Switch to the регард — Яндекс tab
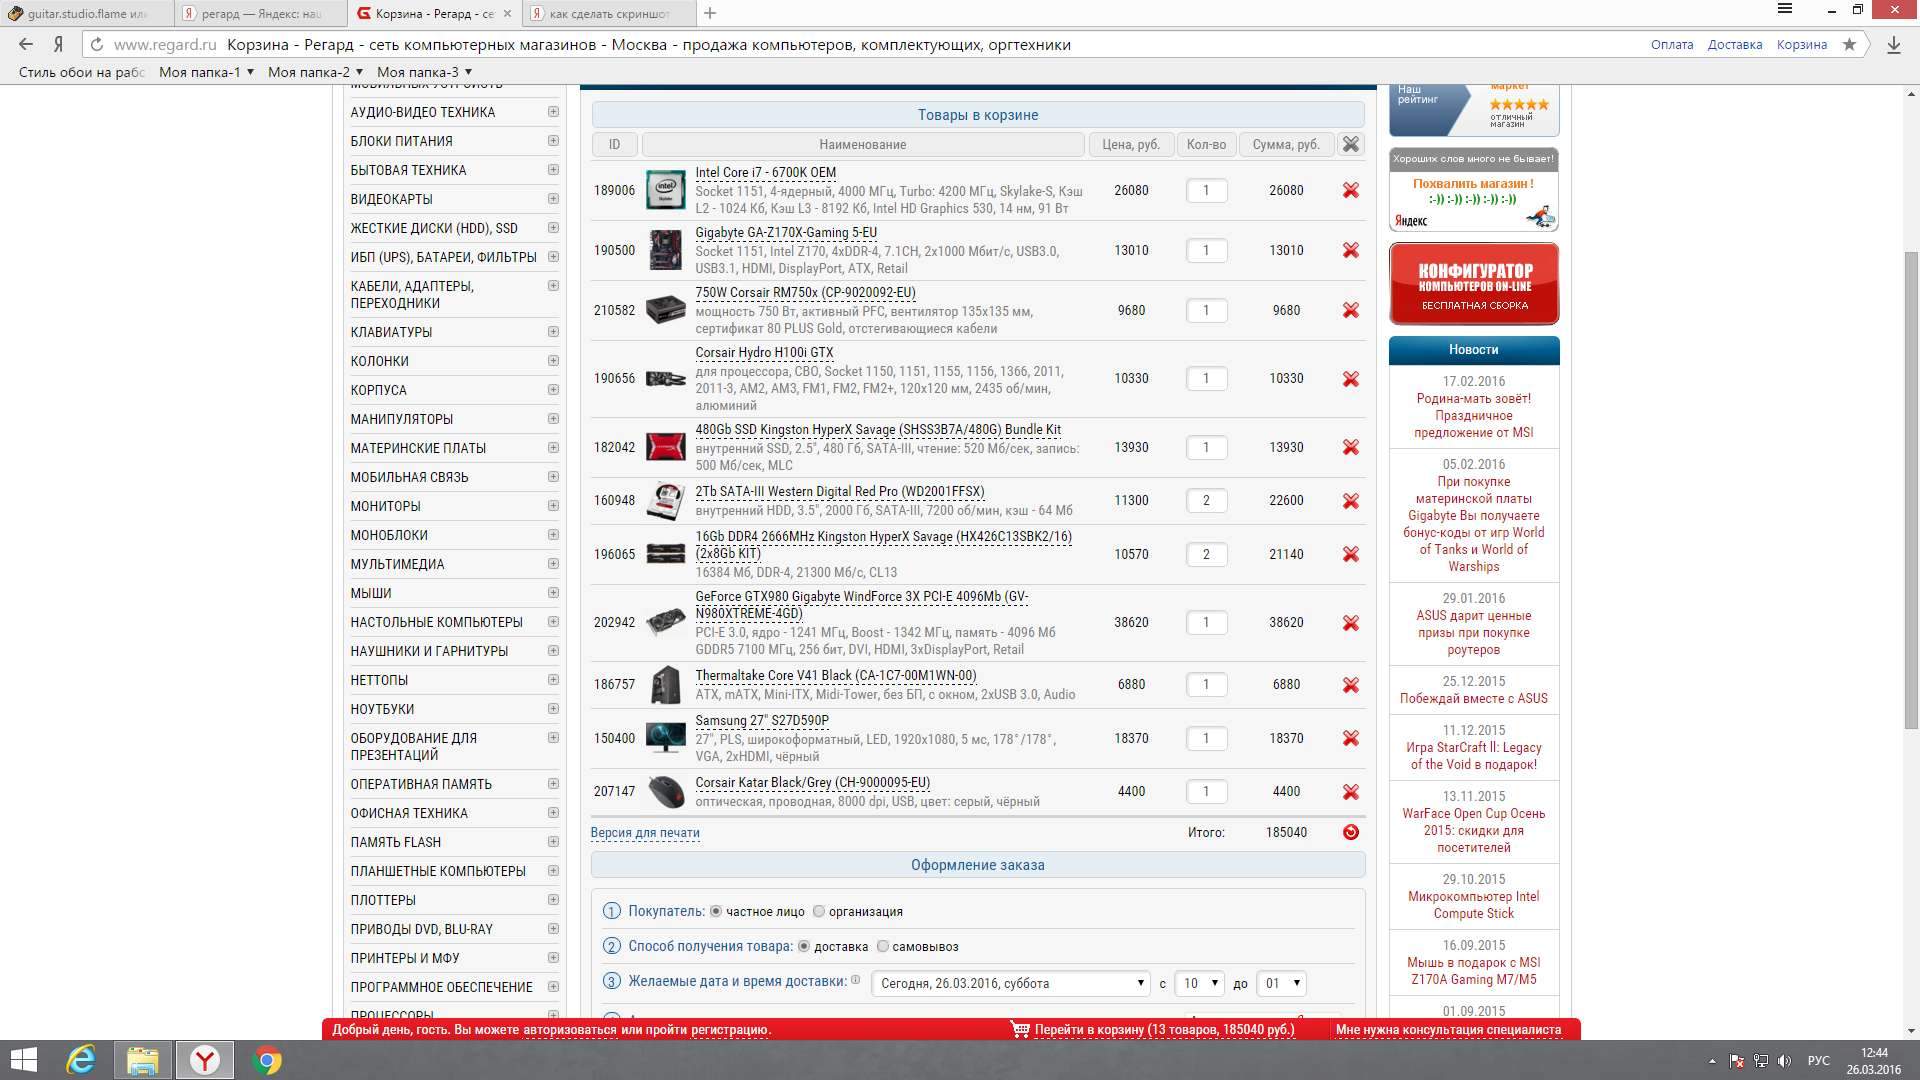The width and height of the screenshot is (1920, 1080). [x=261, y=13]
